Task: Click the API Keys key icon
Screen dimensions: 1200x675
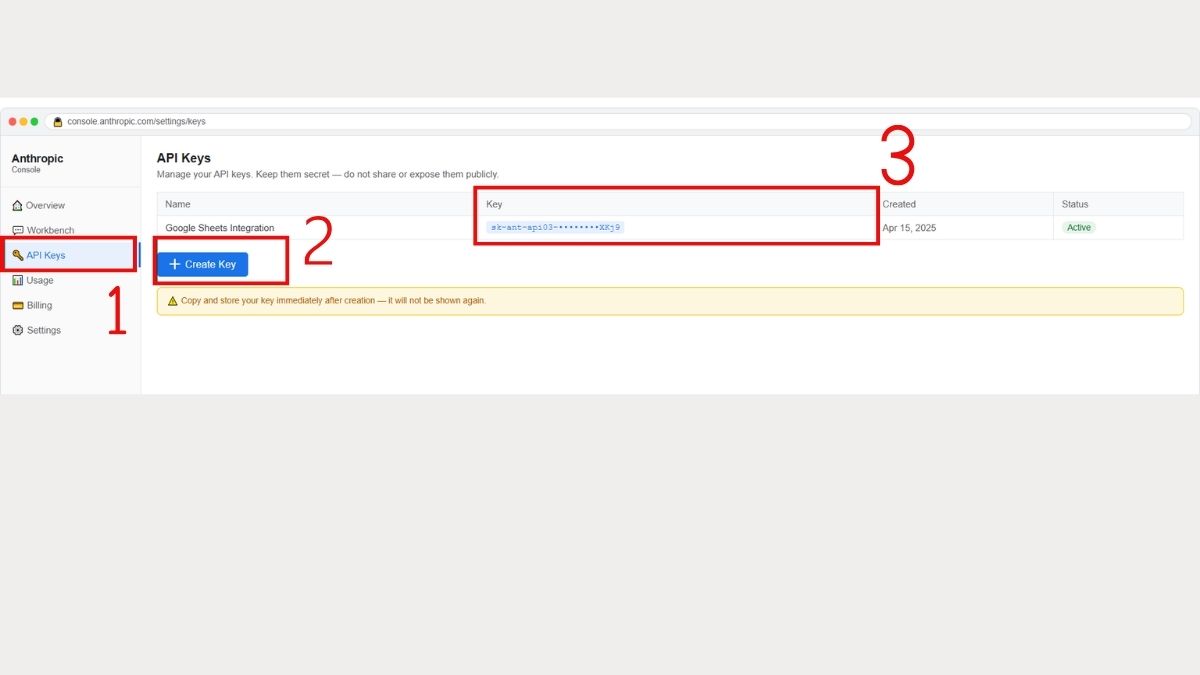Action: 18,255
